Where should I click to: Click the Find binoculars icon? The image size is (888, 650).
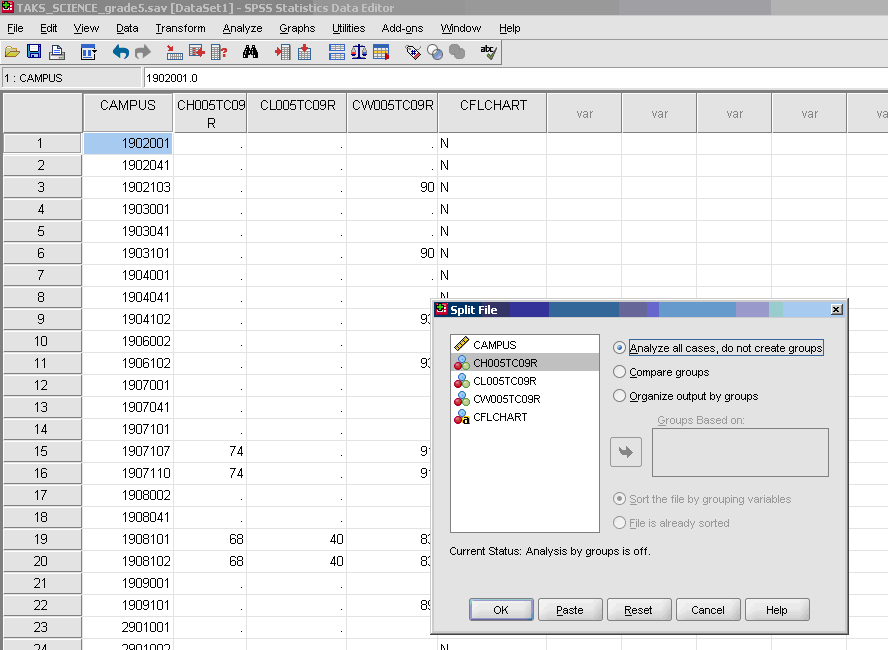250,52
